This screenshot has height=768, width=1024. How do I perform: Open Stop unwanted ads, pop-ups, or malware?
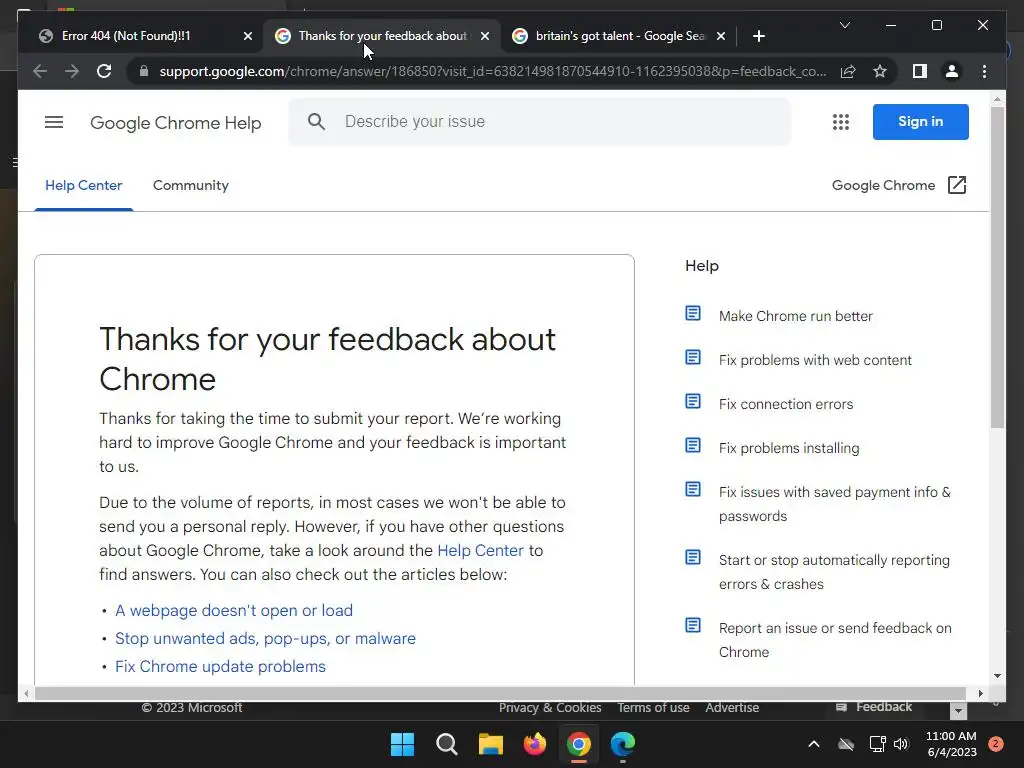coord(265,639)
